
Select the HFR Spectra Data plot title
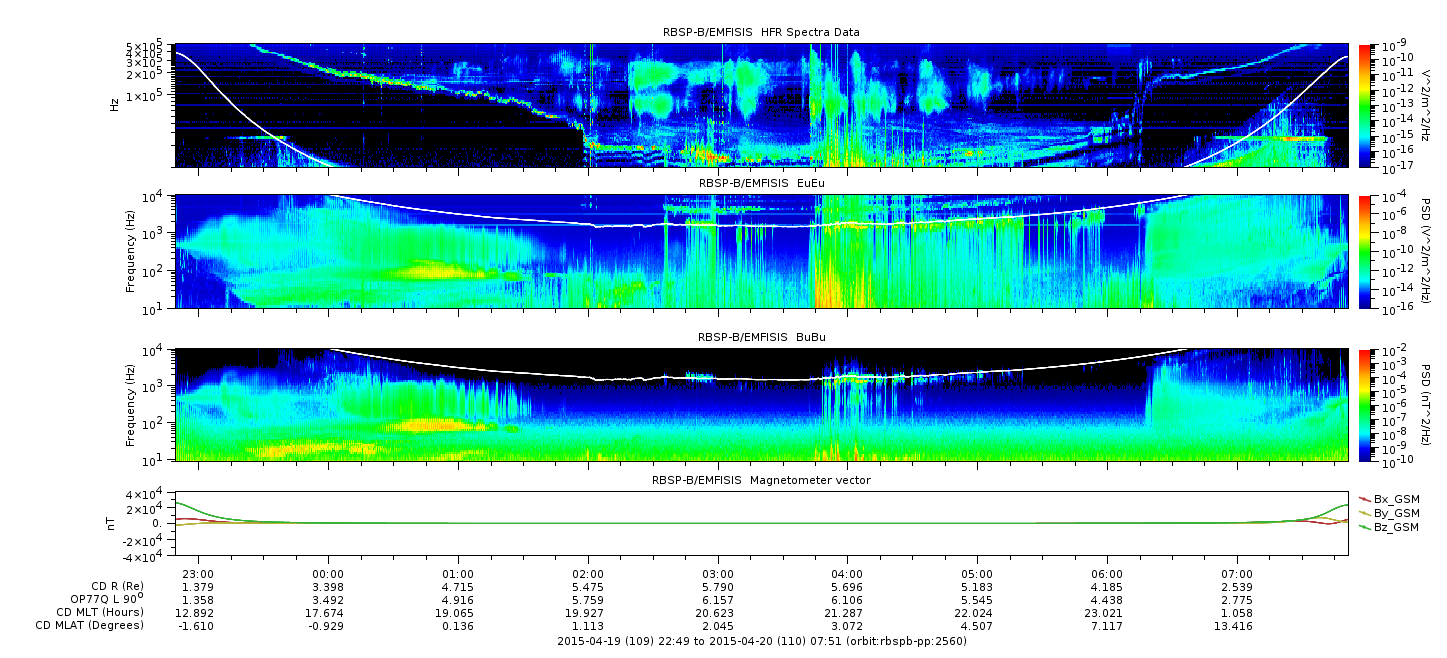coord(761,32)
